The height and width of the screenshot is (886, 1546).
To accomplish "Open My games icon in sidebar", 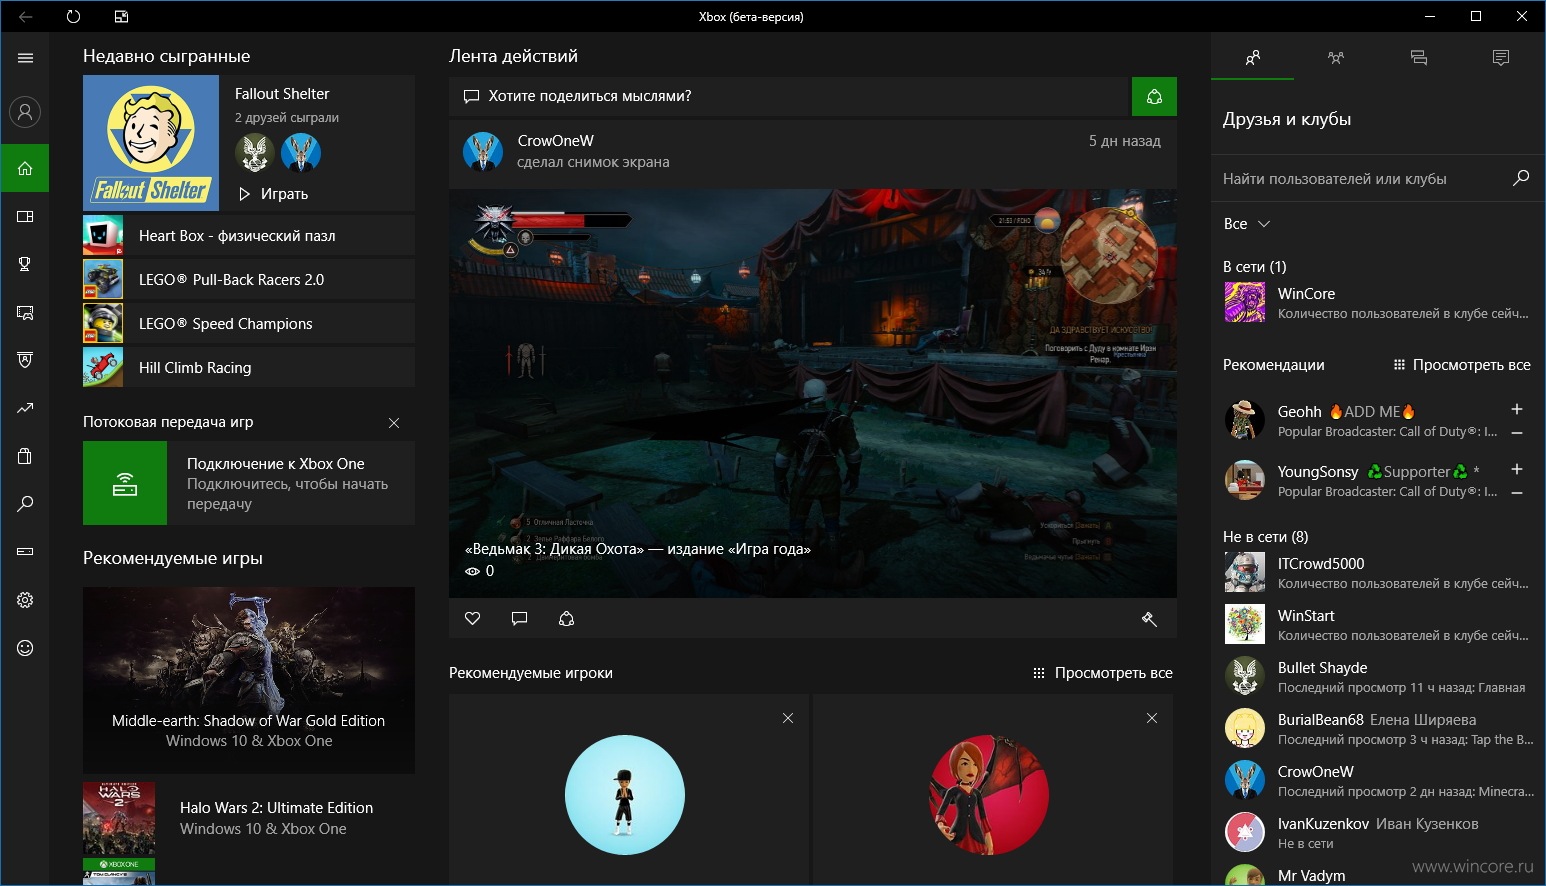I will (25, 216).
